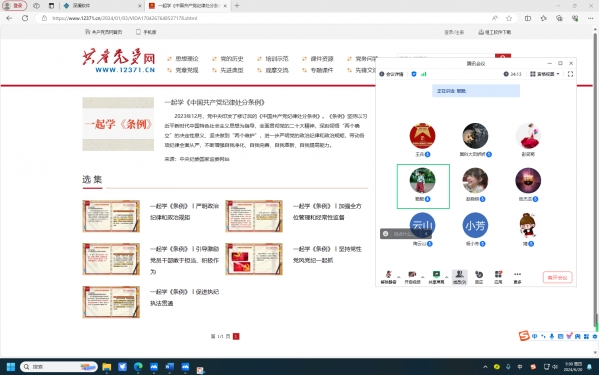Start screen sharing in Tencent Meeting
599x375 pixels.
click(436, 277)
